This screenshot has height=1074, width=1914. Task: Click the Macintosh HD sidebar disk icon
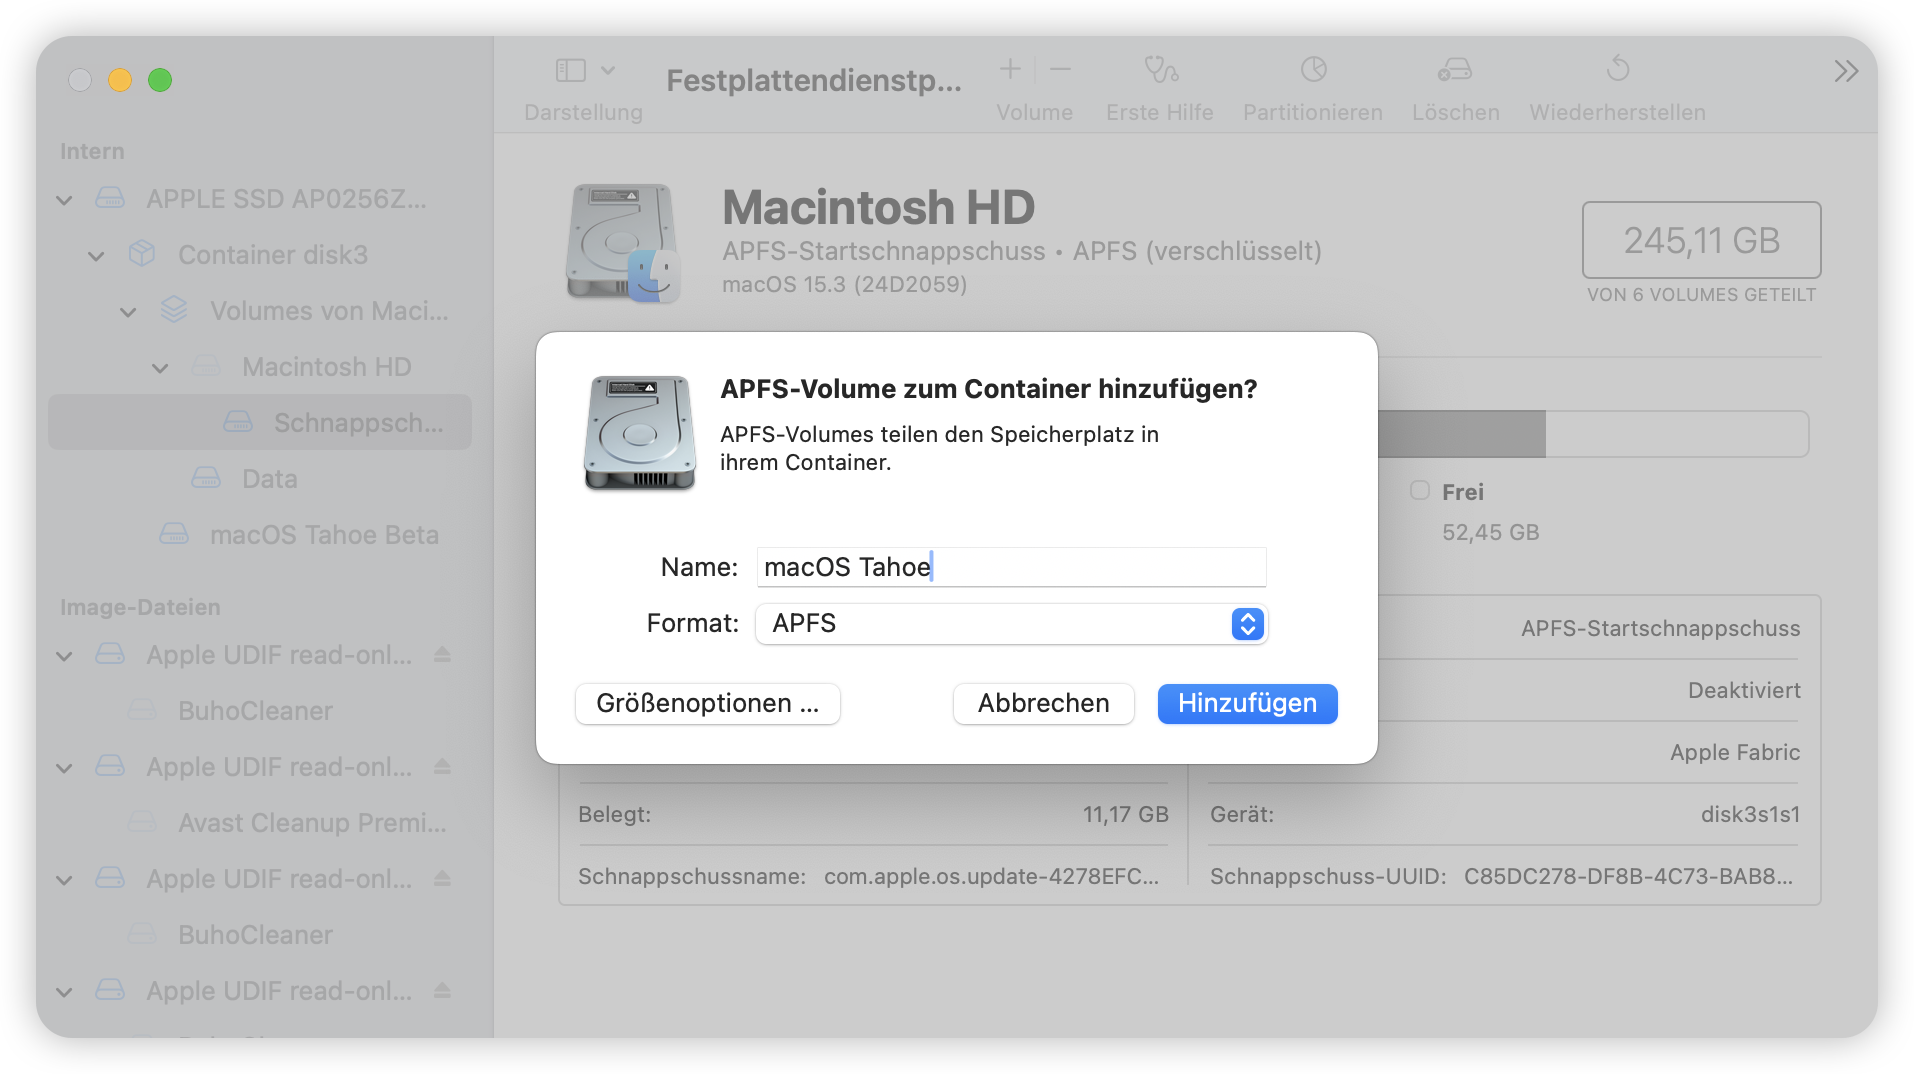tap(206, 366)
